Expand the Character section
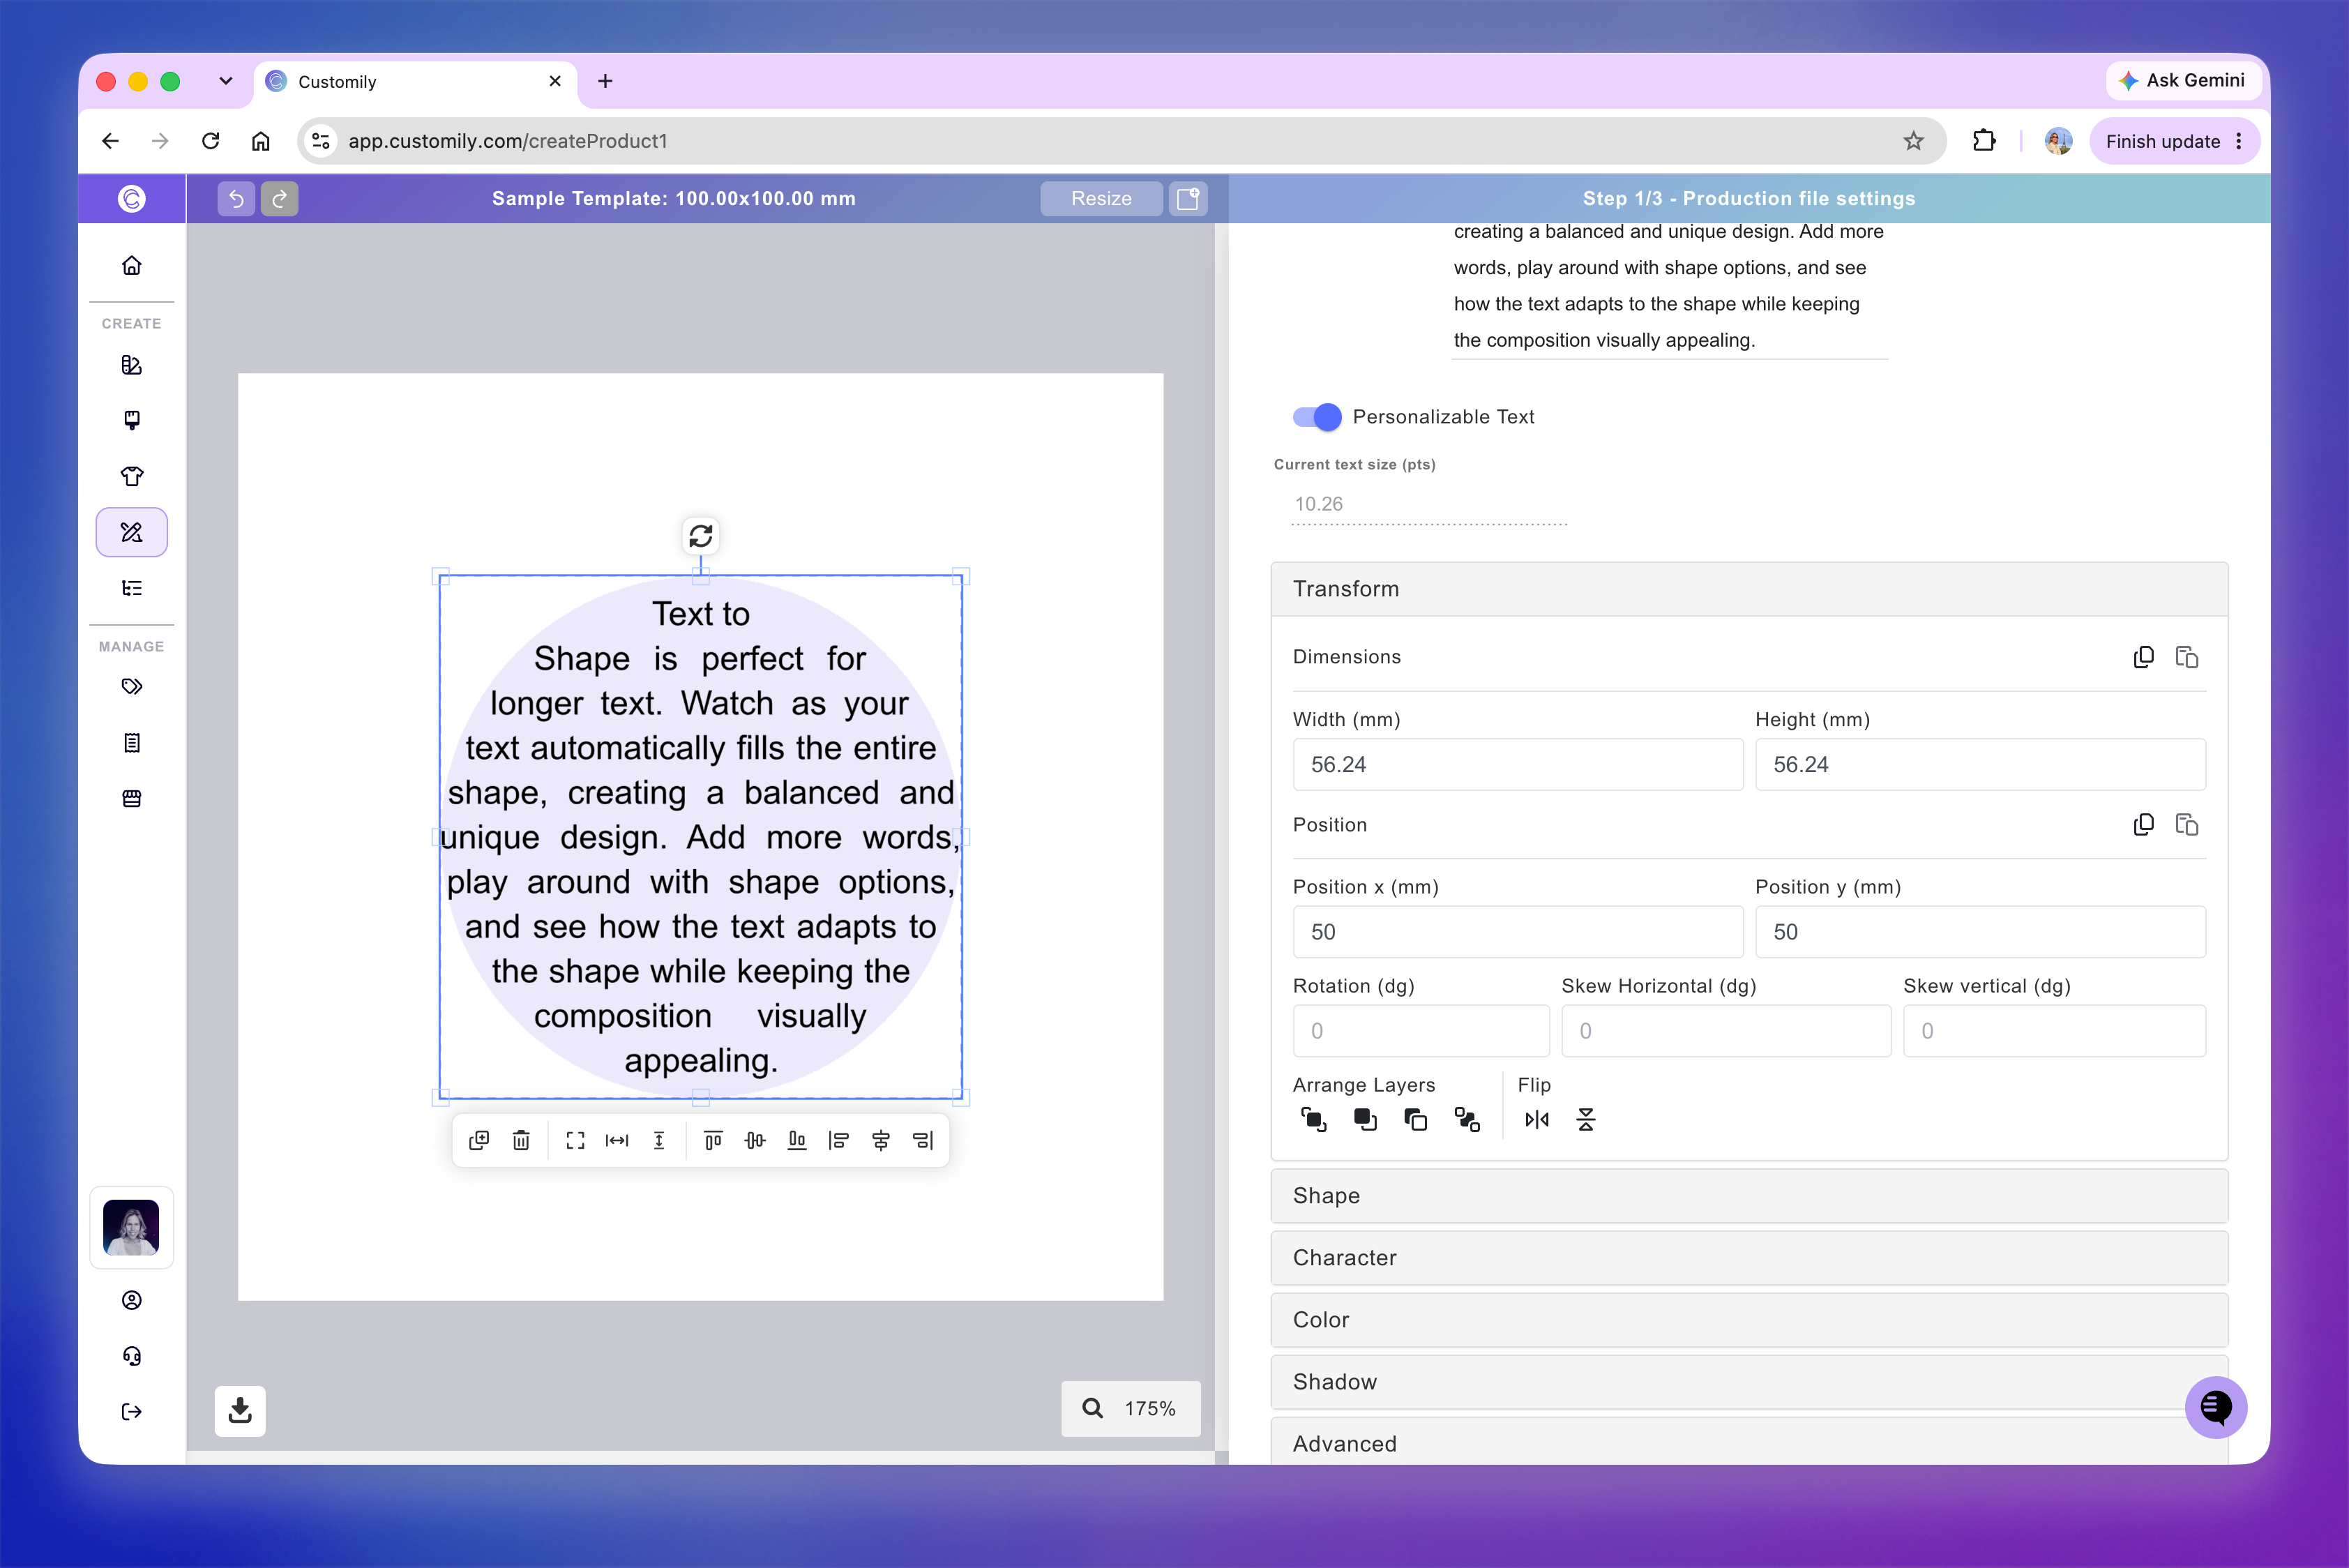 1749,1258
